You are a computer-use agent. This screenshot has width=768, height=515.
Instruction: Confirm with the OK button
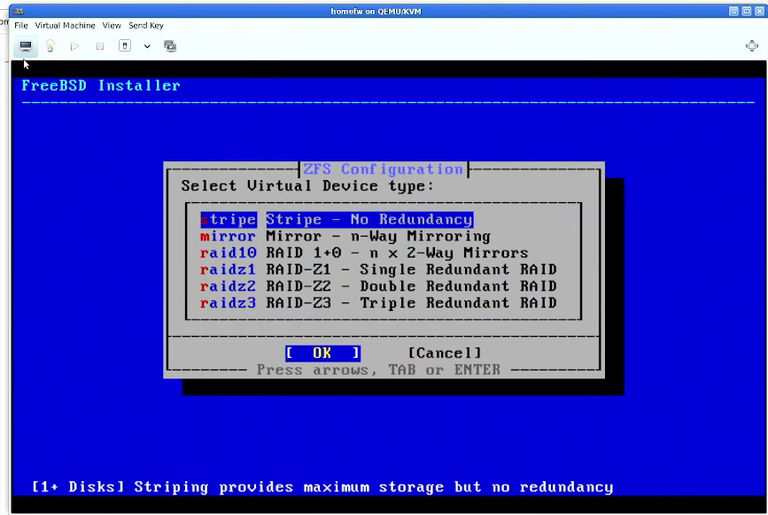click(323, 353)
